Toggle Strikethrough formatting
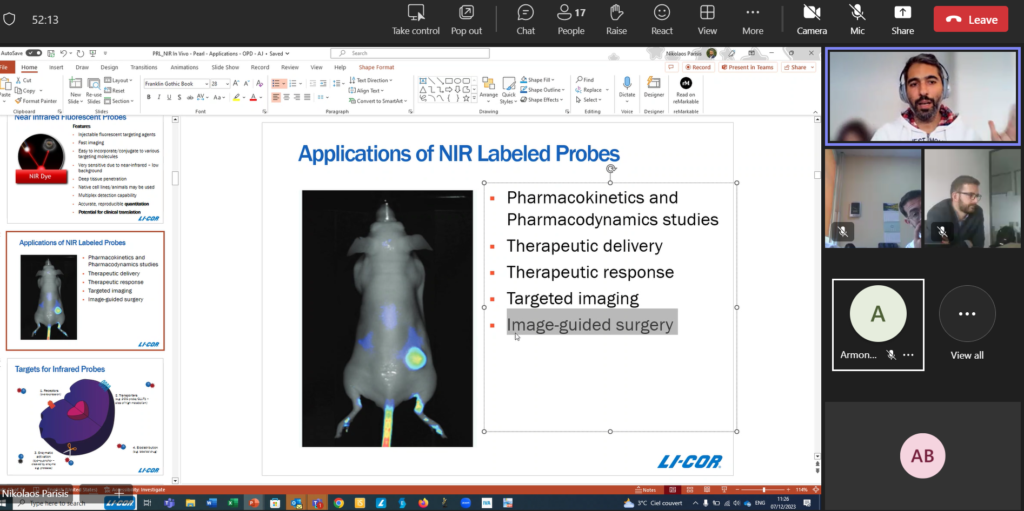Image resolution: width=1024 pixels, height=511 pixels. (190, 97)
